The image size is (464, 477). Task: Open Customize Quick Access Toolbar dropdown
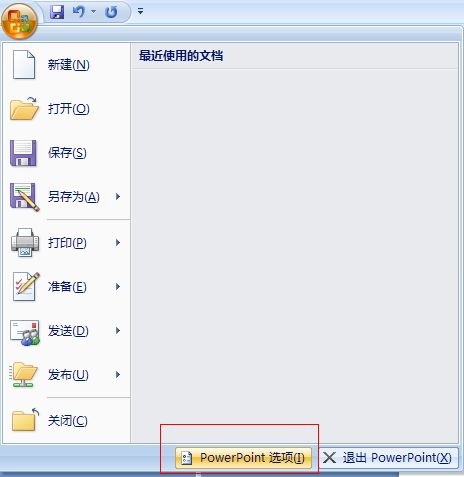coord(140,11)
